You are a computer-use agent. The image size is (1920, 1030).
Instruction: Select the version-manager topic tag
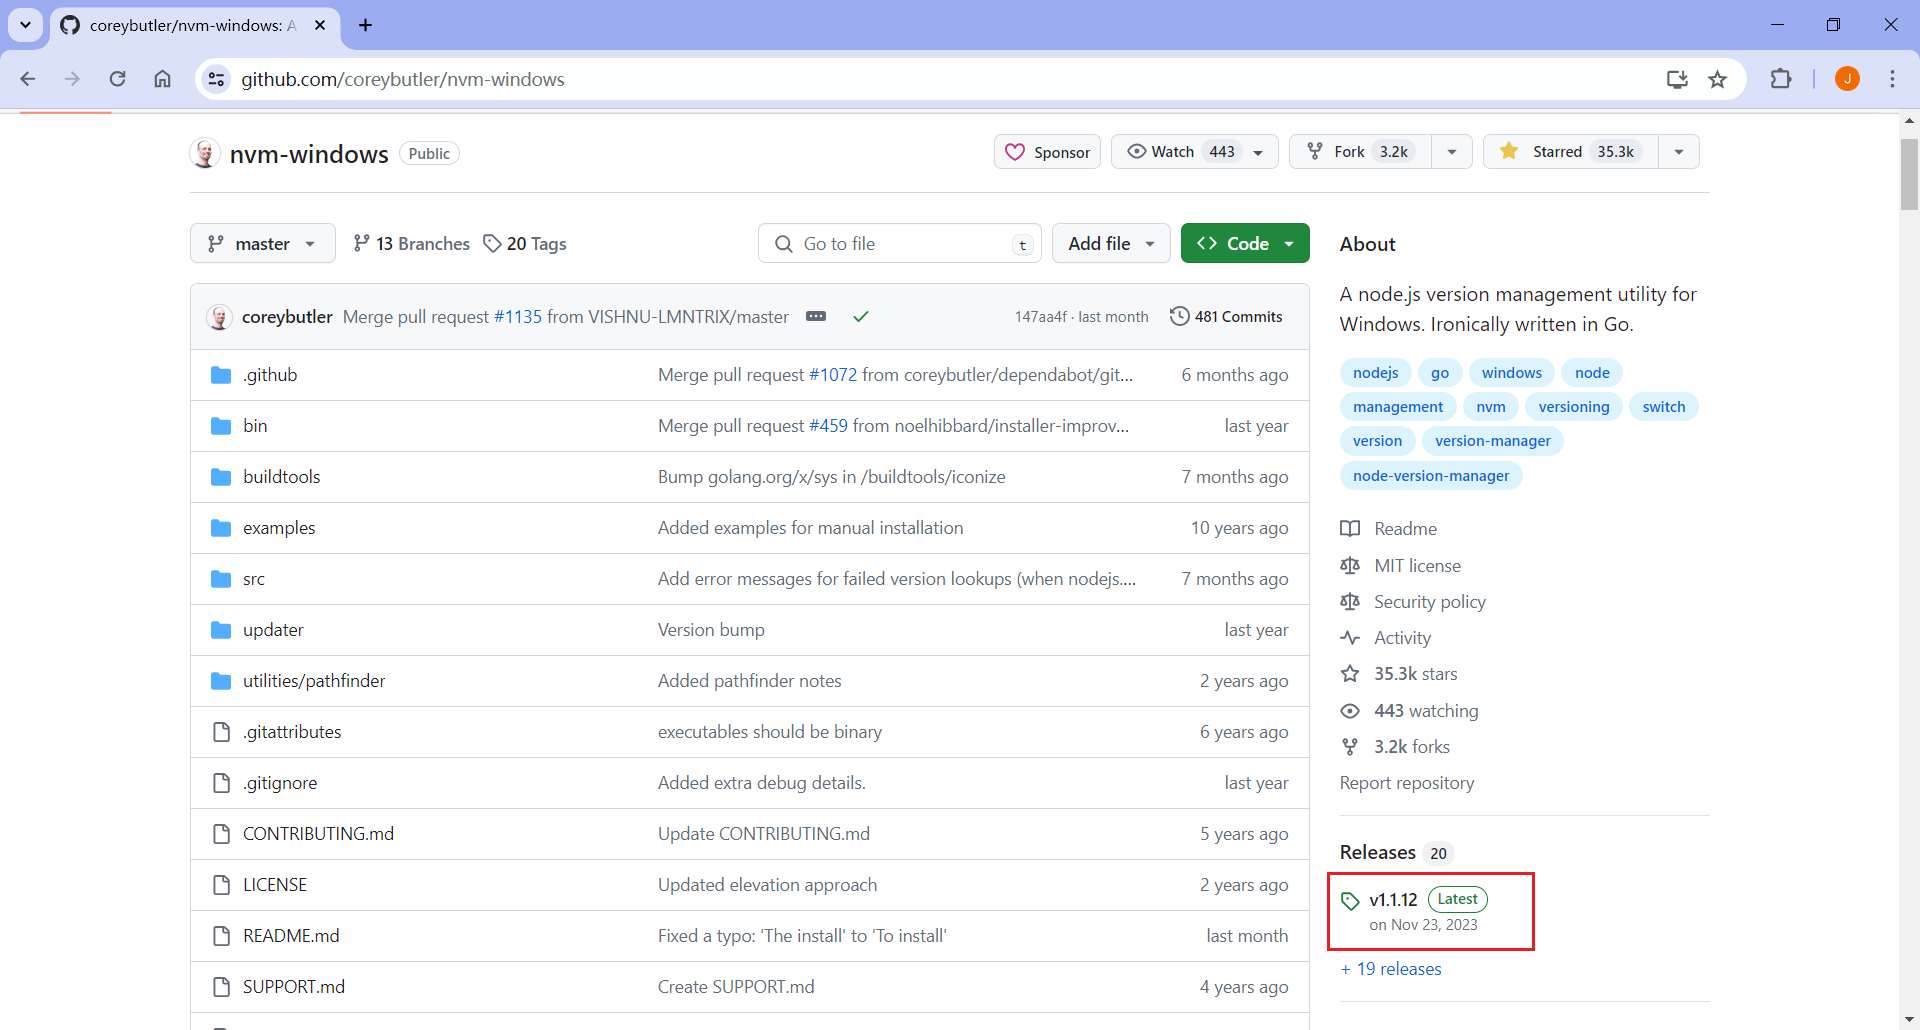tap(1493, 441)
